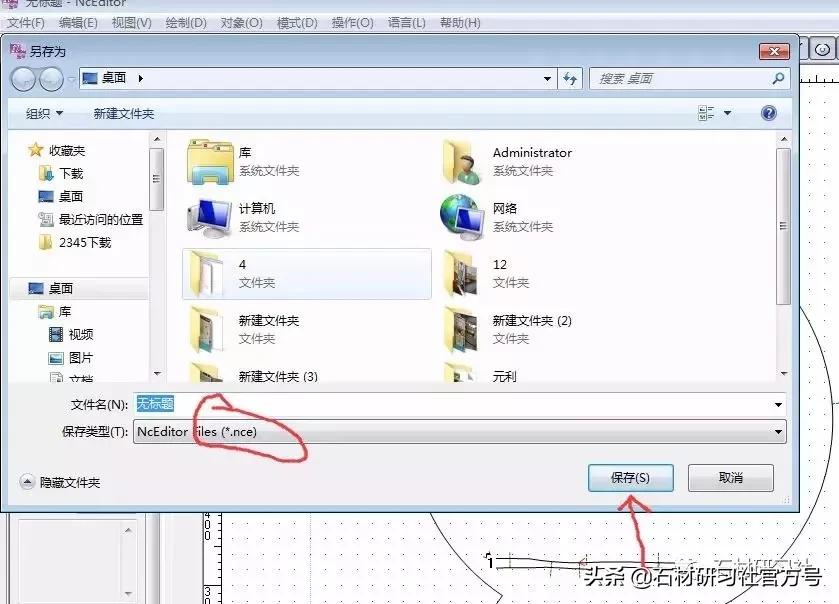
Task: Select the 元利 folder
Action: 480,372
